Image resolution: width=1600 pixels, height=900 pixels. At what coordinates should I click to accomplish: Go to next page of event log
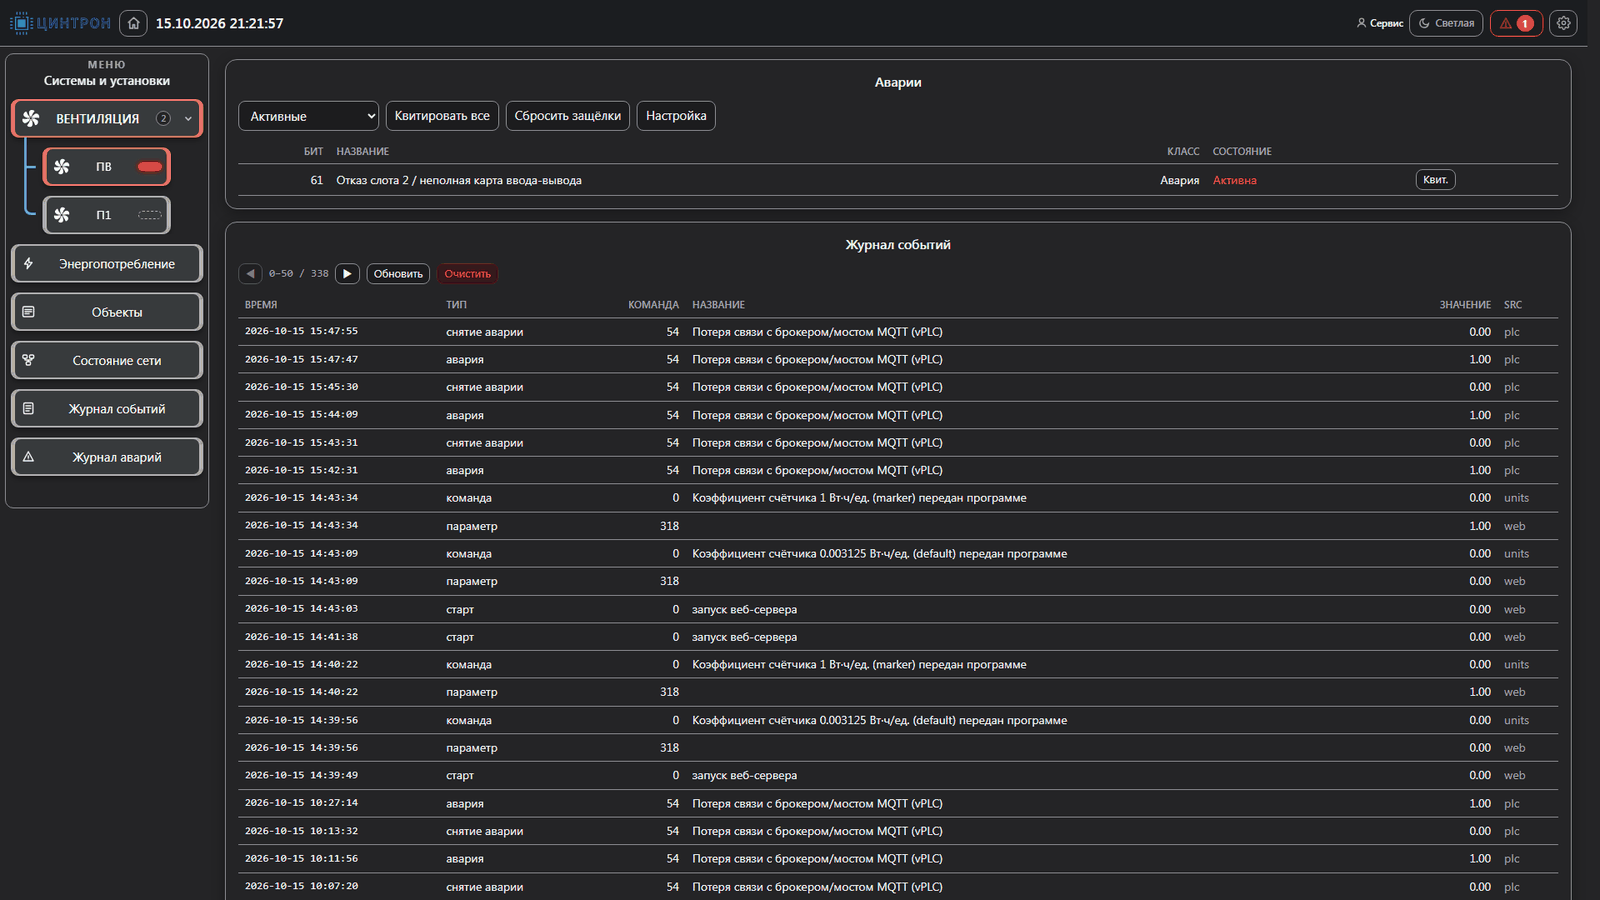point(347,273)
